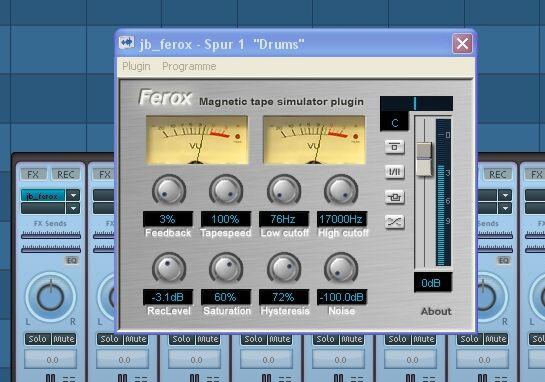Screen dimensions: 545x382
Task: Solo the second mixer channel
Action: point(109,339)
